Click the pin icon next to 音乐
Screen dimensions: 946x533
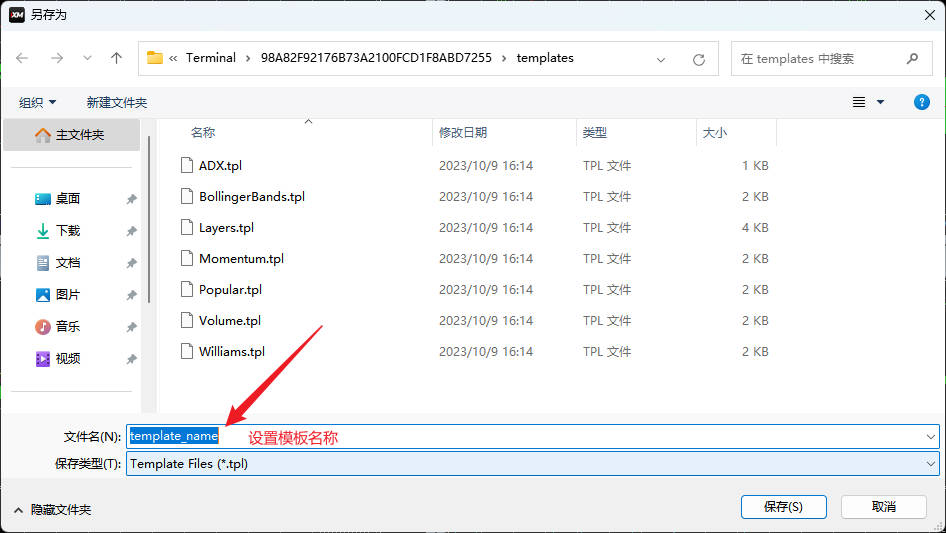click(x=131, y=327)
